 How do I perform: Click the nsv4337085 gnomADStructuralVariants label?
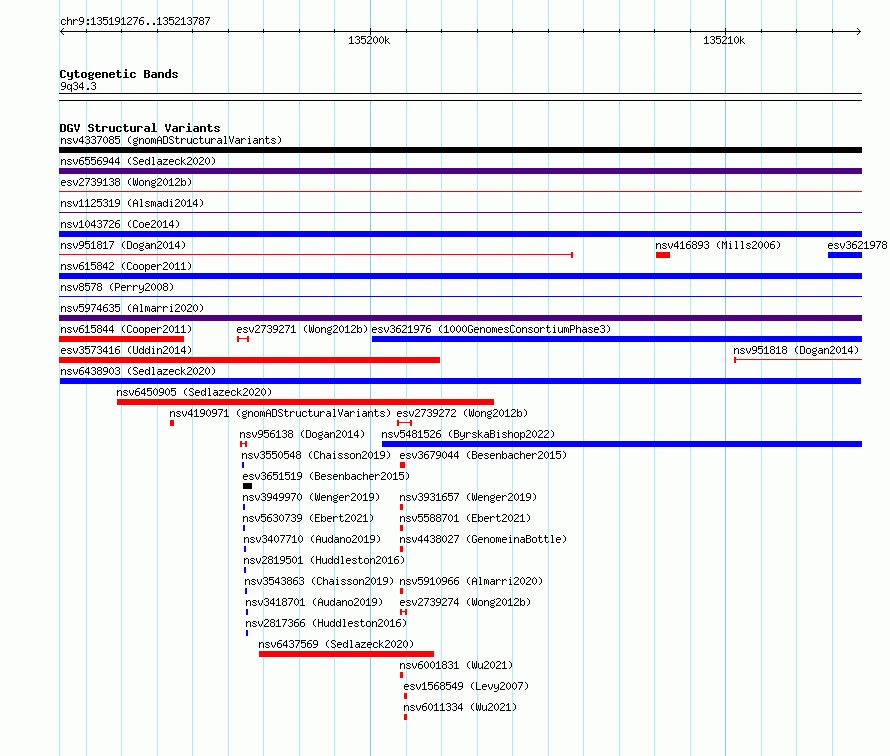(171, 140)
